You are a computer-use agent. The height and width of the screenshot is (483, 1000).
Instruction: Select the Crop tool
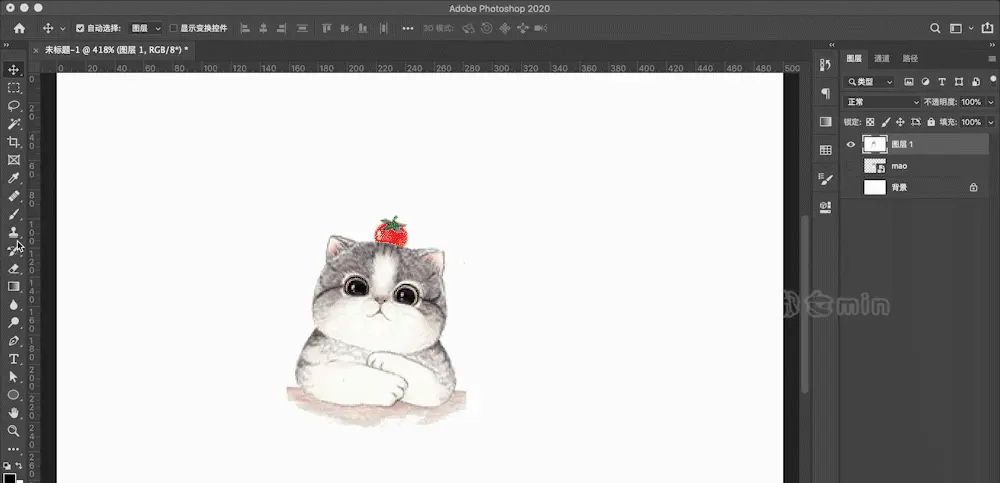pos(13,142)
